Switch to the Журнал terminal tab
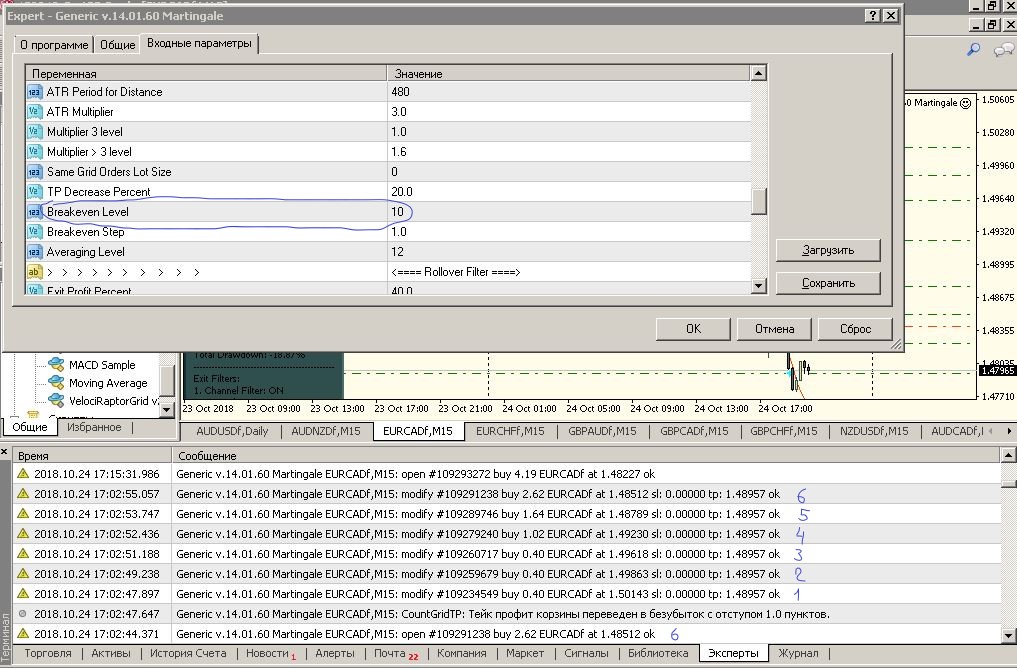This screenshot has height=669, width=1017. pyautogui.click(x=798, y=653)
